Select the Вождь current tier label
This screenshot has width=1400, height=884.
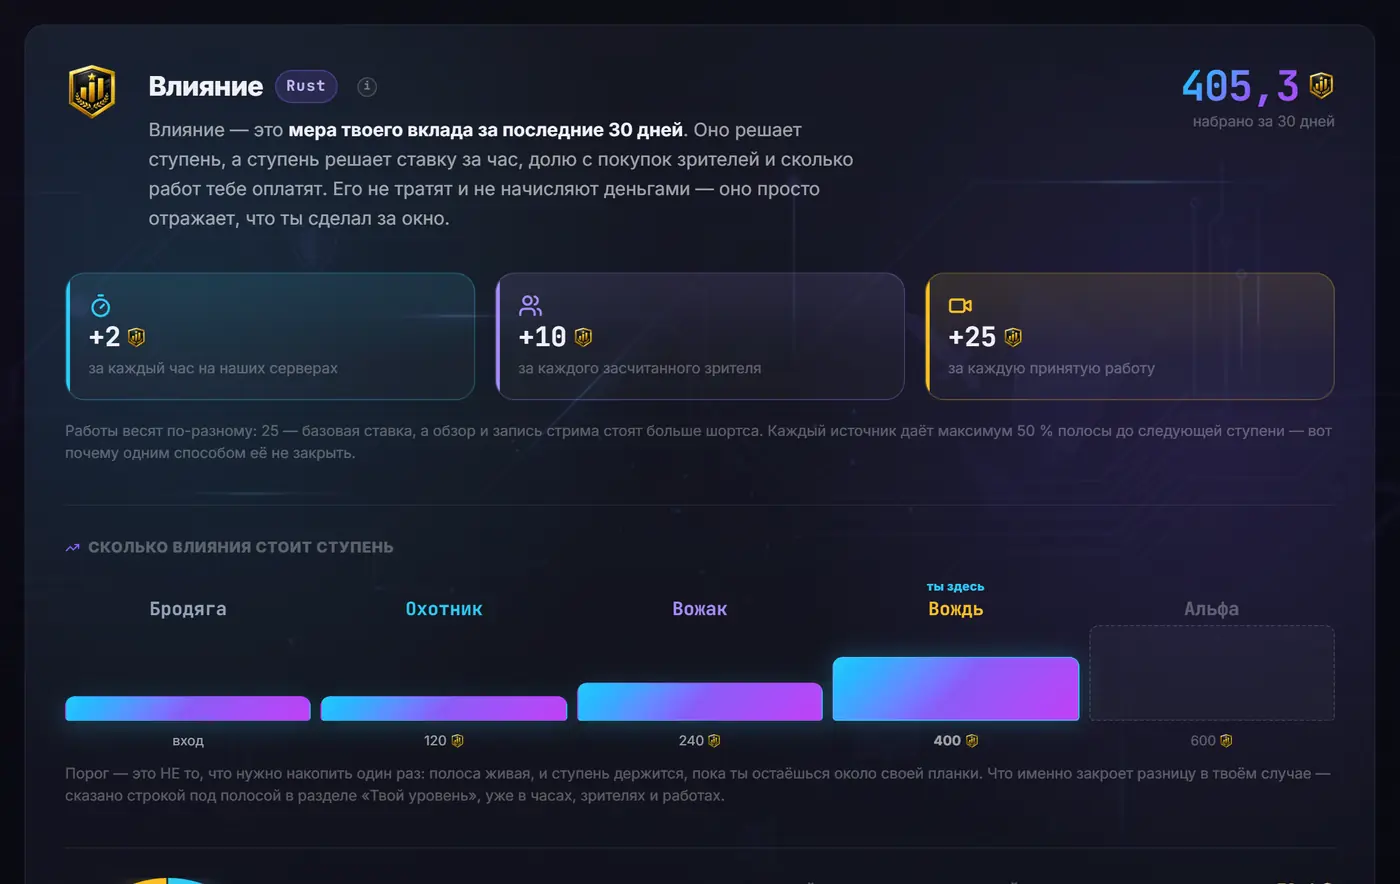point(956,609)
